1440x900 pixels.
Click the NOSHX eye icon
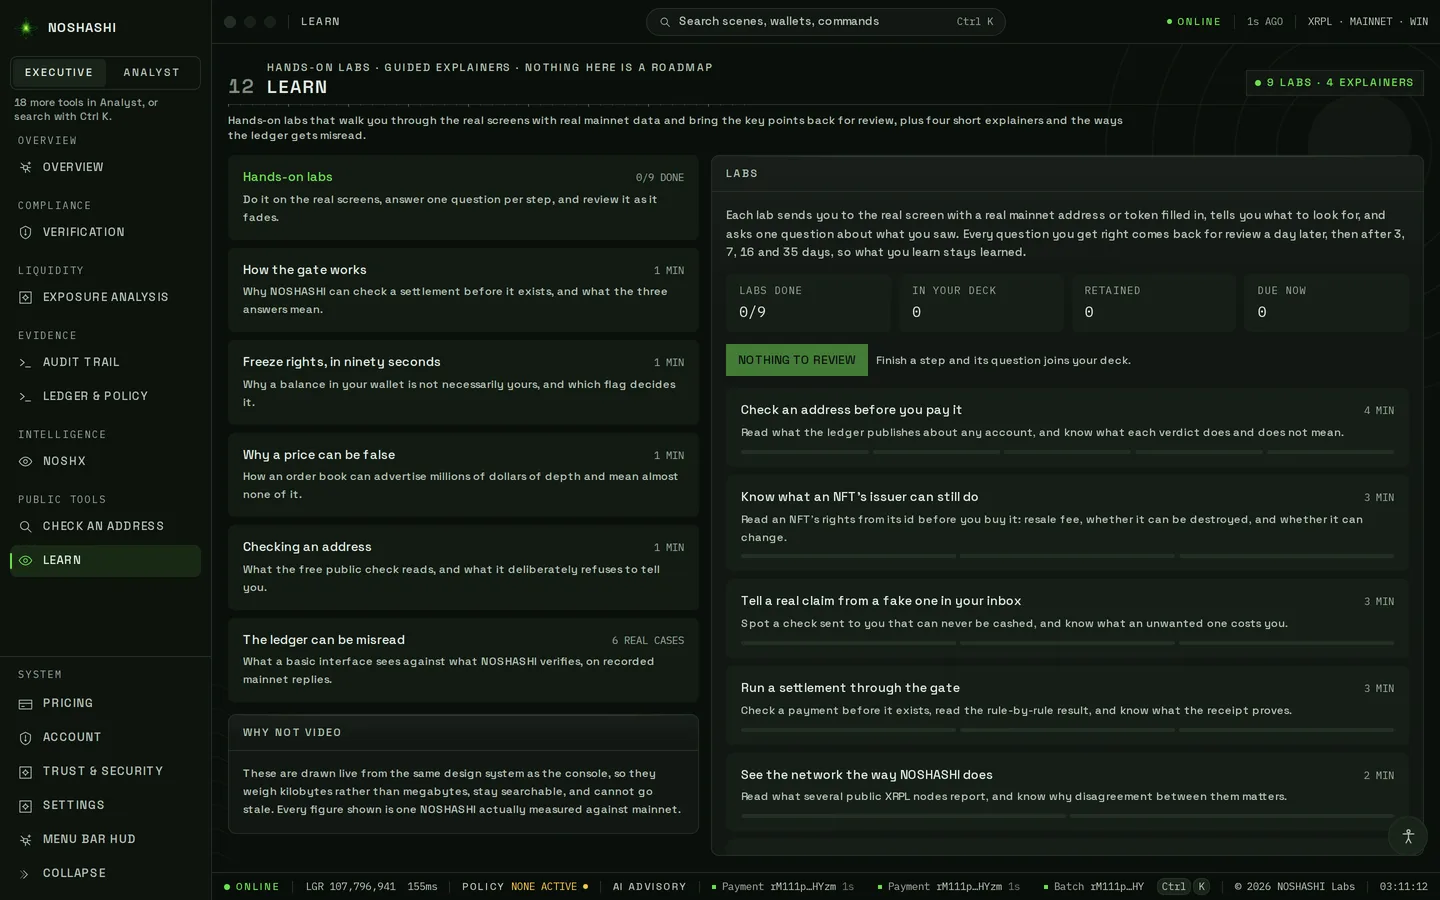[26, 461]
